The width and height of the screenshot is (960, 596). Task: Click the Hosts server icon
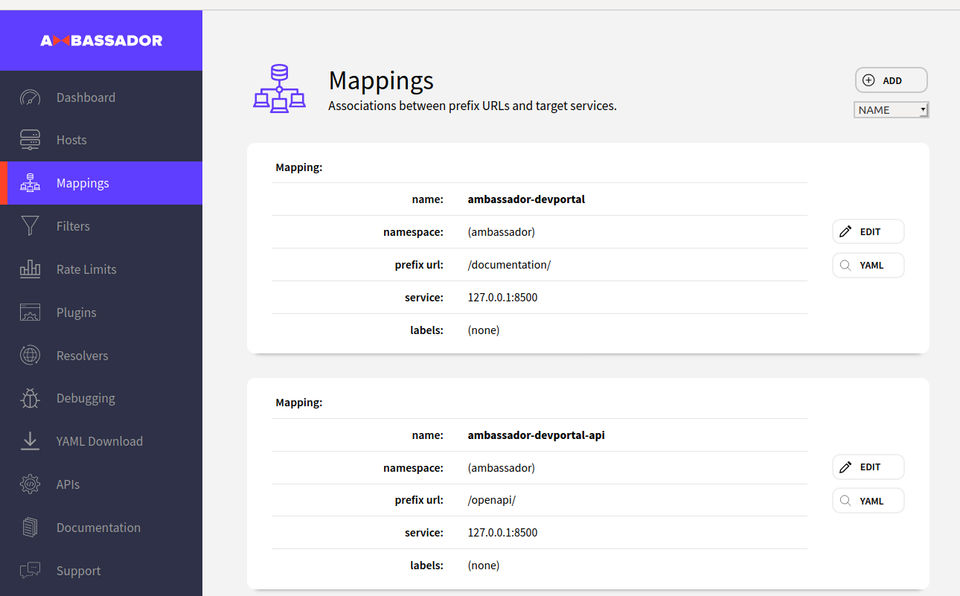(30, 140)
